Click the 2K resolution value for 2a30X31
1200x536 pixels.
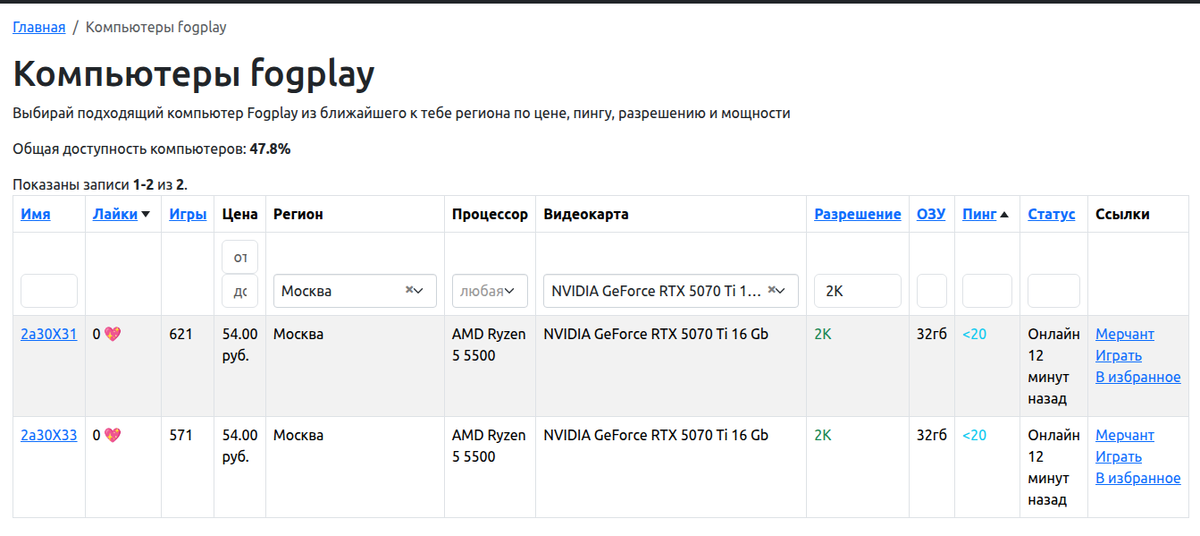pos(823,334)
